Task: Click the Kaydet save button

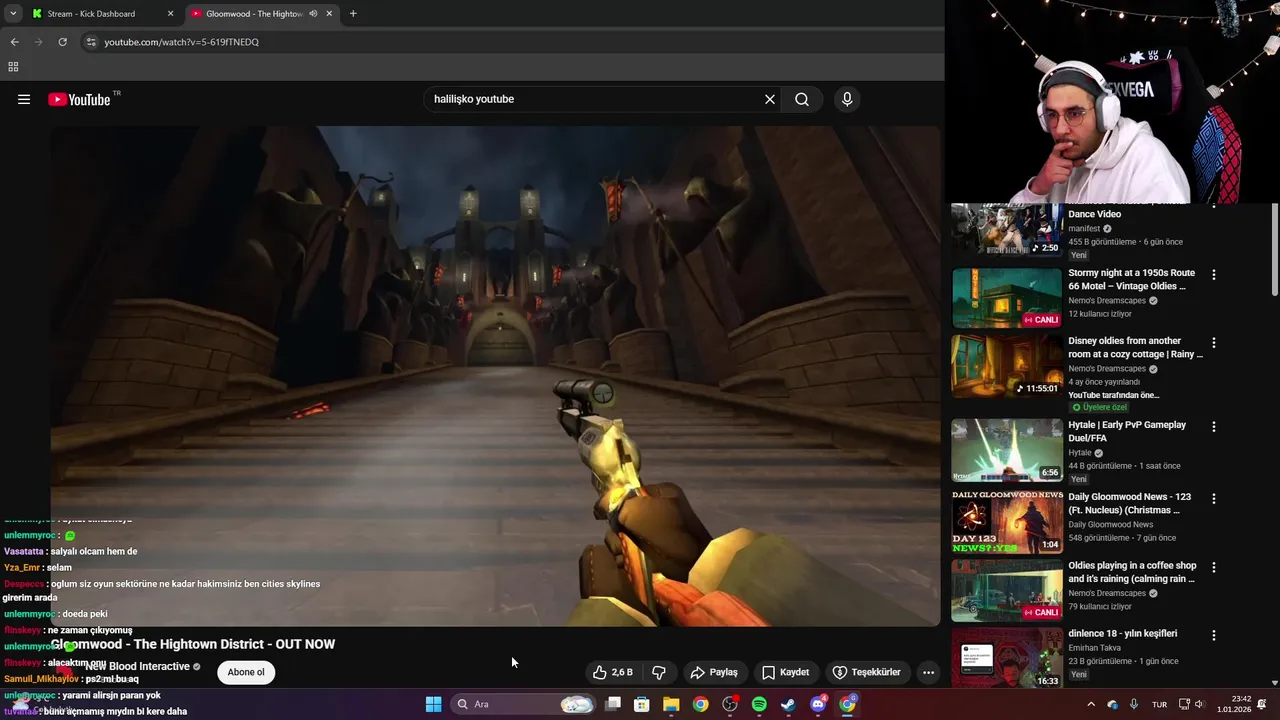Action: (x=786, y=672)
